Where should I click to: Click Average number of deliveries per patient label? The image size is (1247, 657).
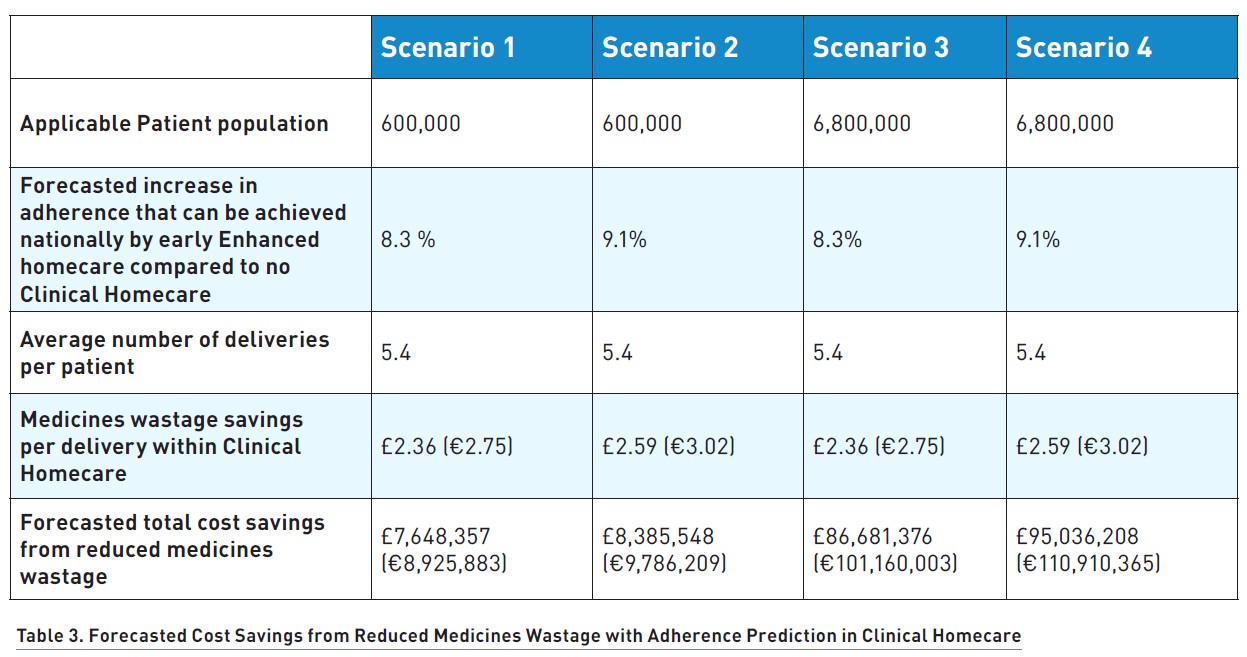point(174,353)
